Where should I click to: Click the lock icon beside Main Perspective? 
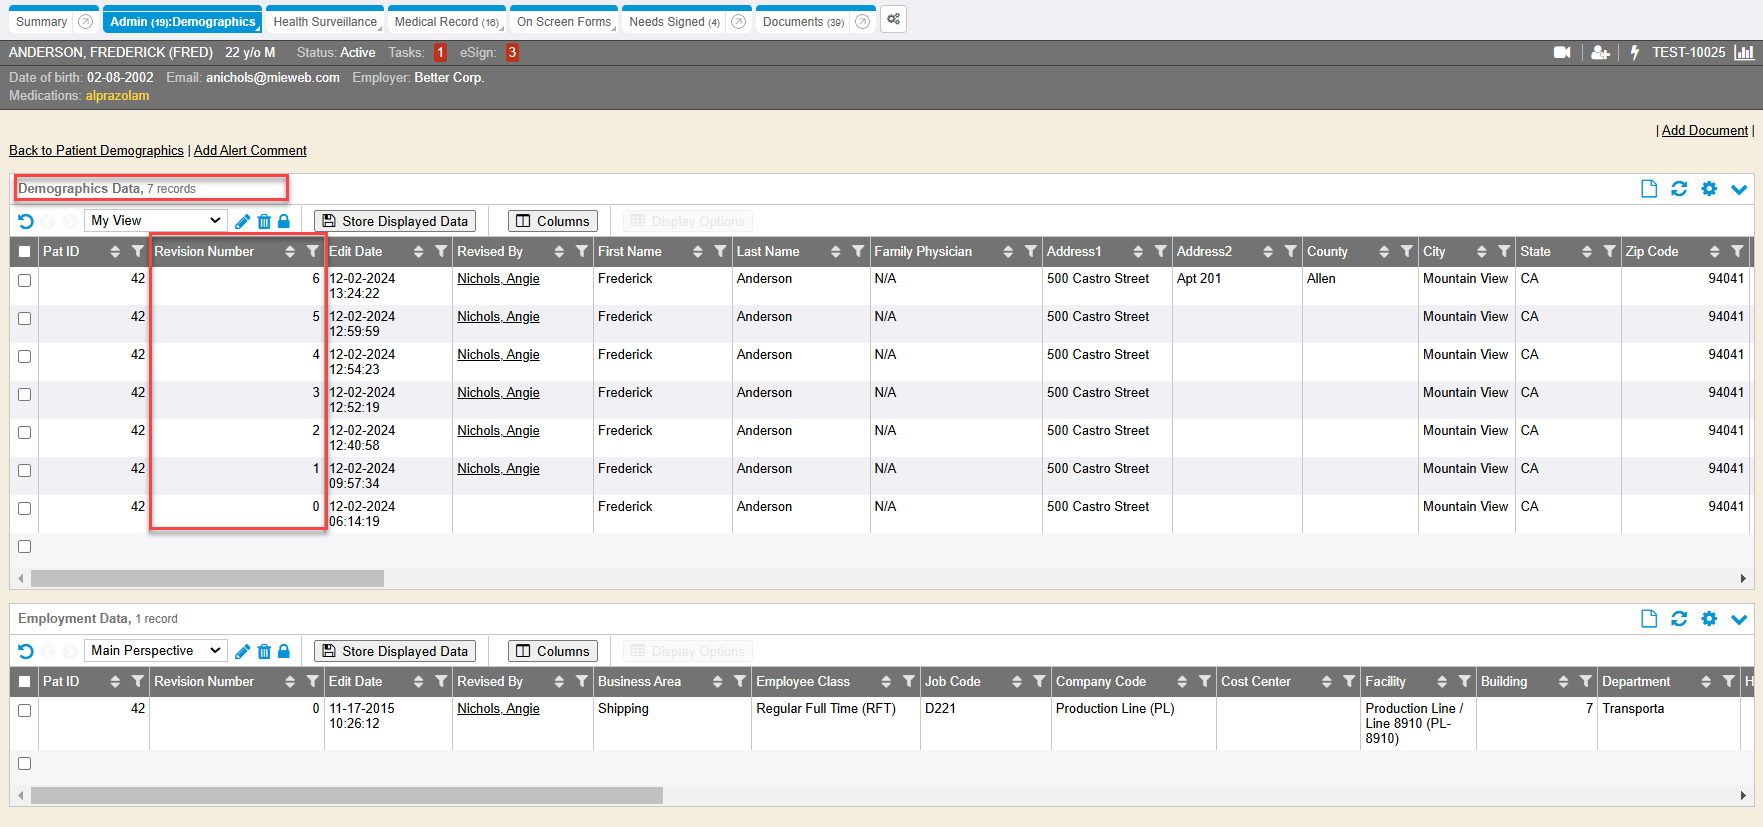tap(284, 651)
